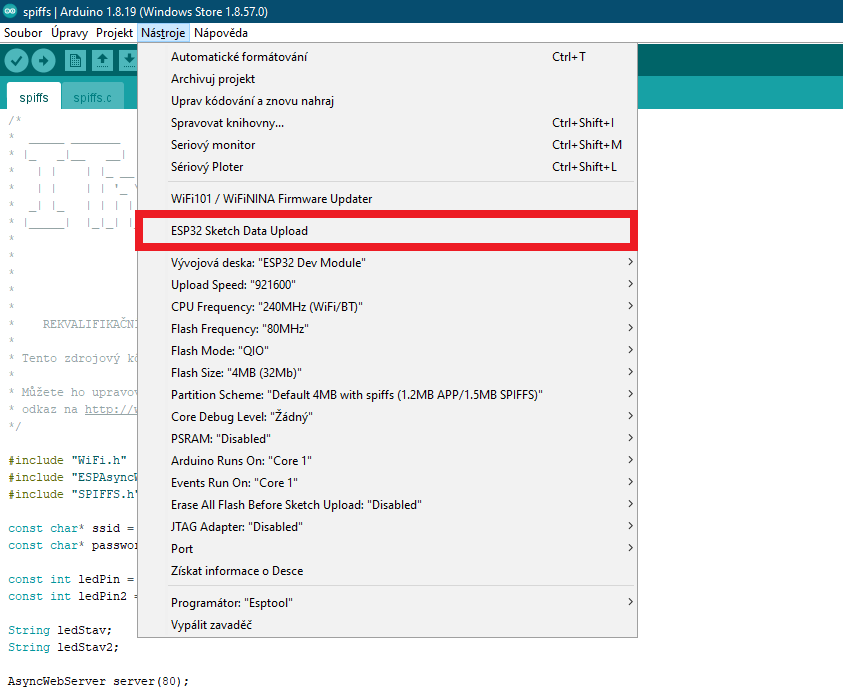843x689 pixels.
Task: Click the const char* ssid line
Action: 71,528
